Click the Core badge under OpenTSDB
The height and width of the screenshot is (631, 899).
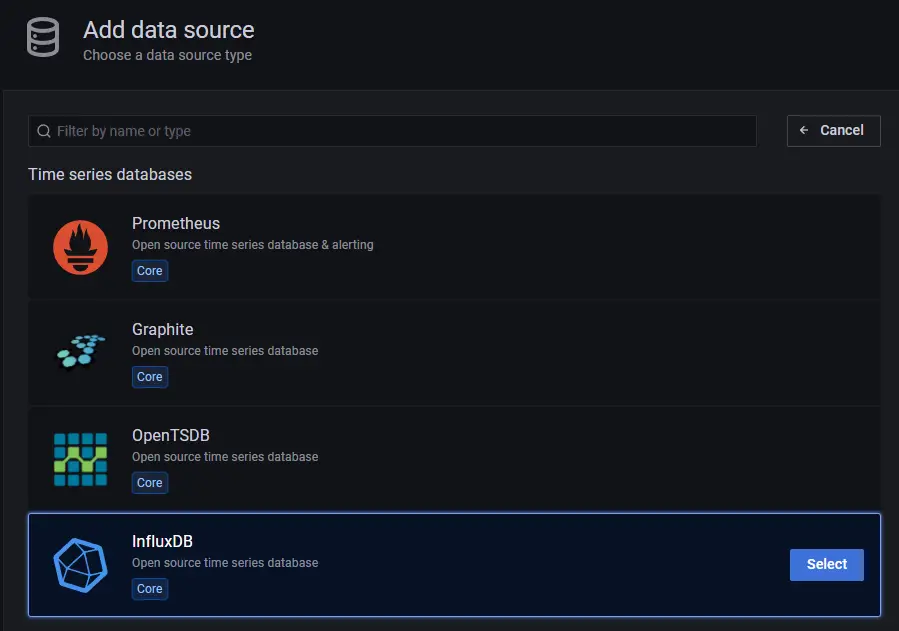(x=150, y=483)
